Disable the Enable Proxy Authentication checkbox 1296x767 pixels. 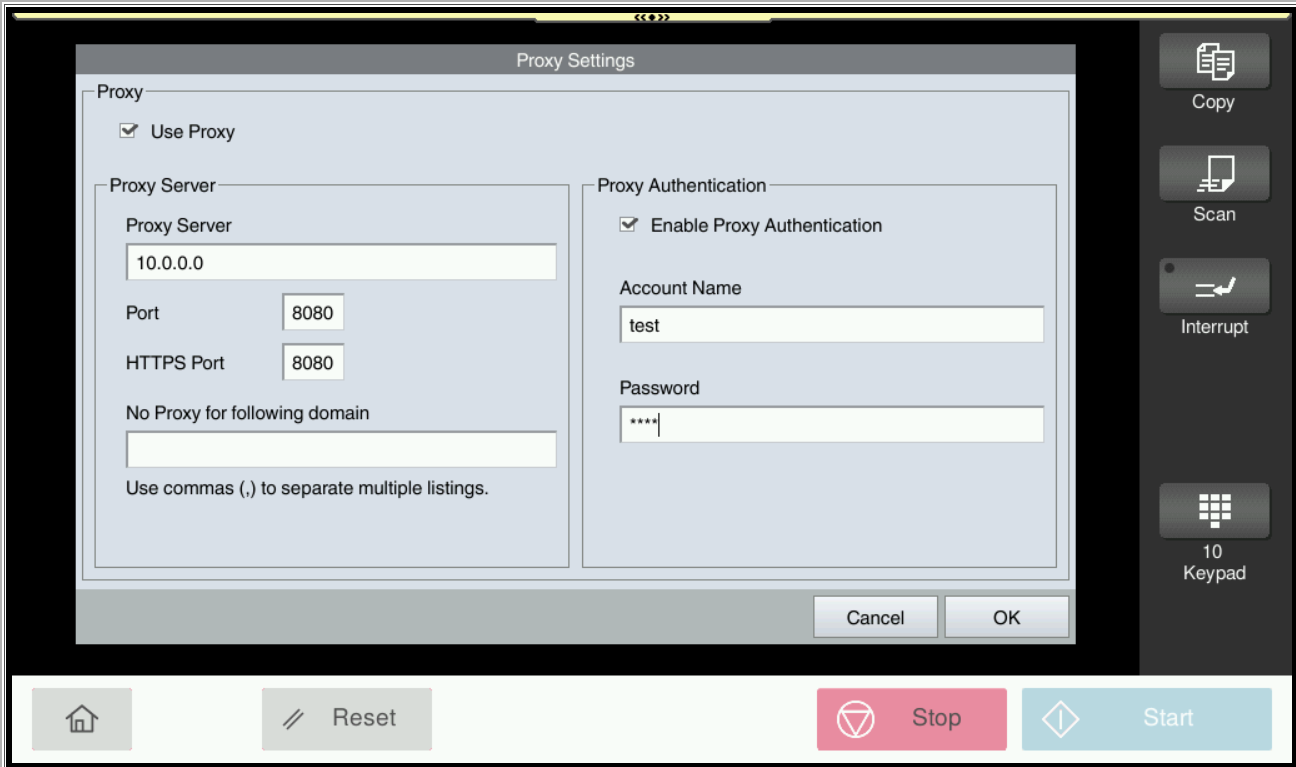point(628,225)
